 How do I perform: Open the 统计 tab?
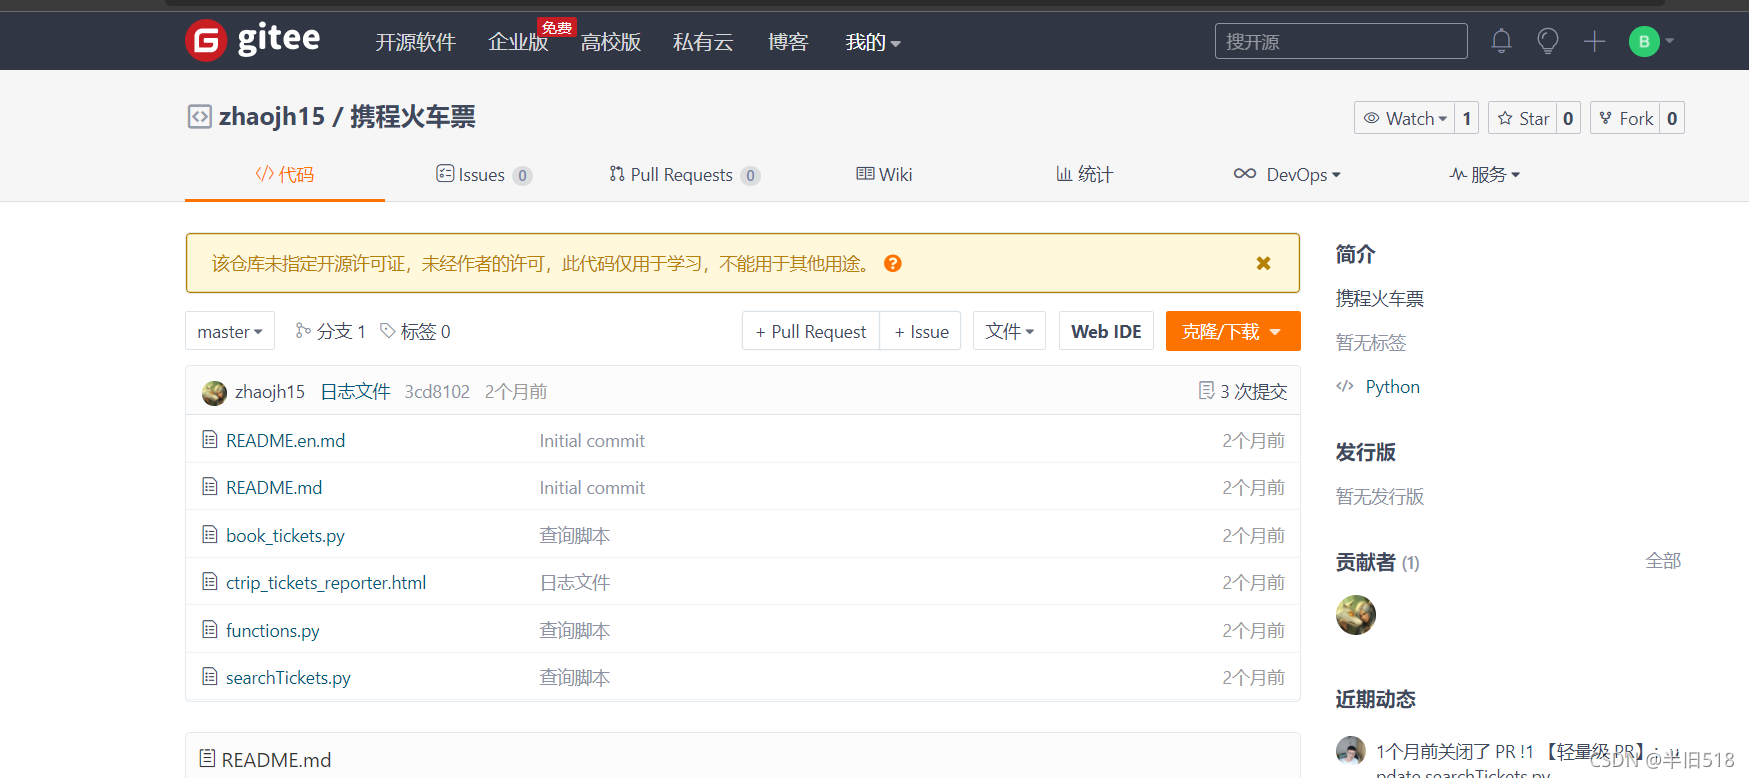tap(1084, 174)
